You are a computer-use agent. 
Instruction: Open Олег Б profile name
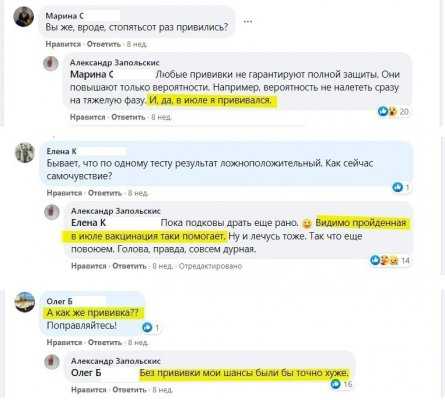(60, 301)
